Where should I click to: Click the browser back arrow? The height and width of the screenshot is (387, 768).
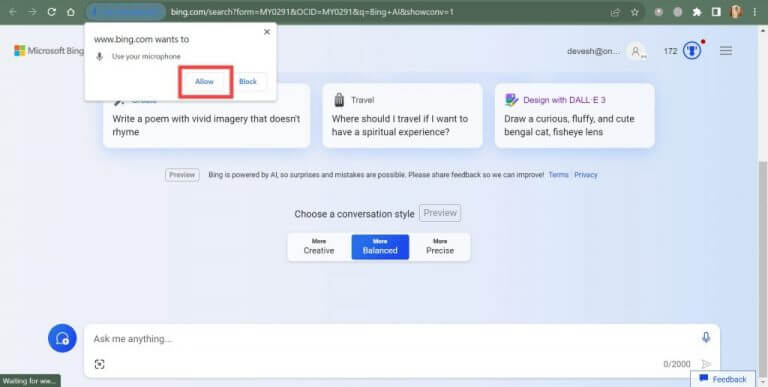[13, 12]
